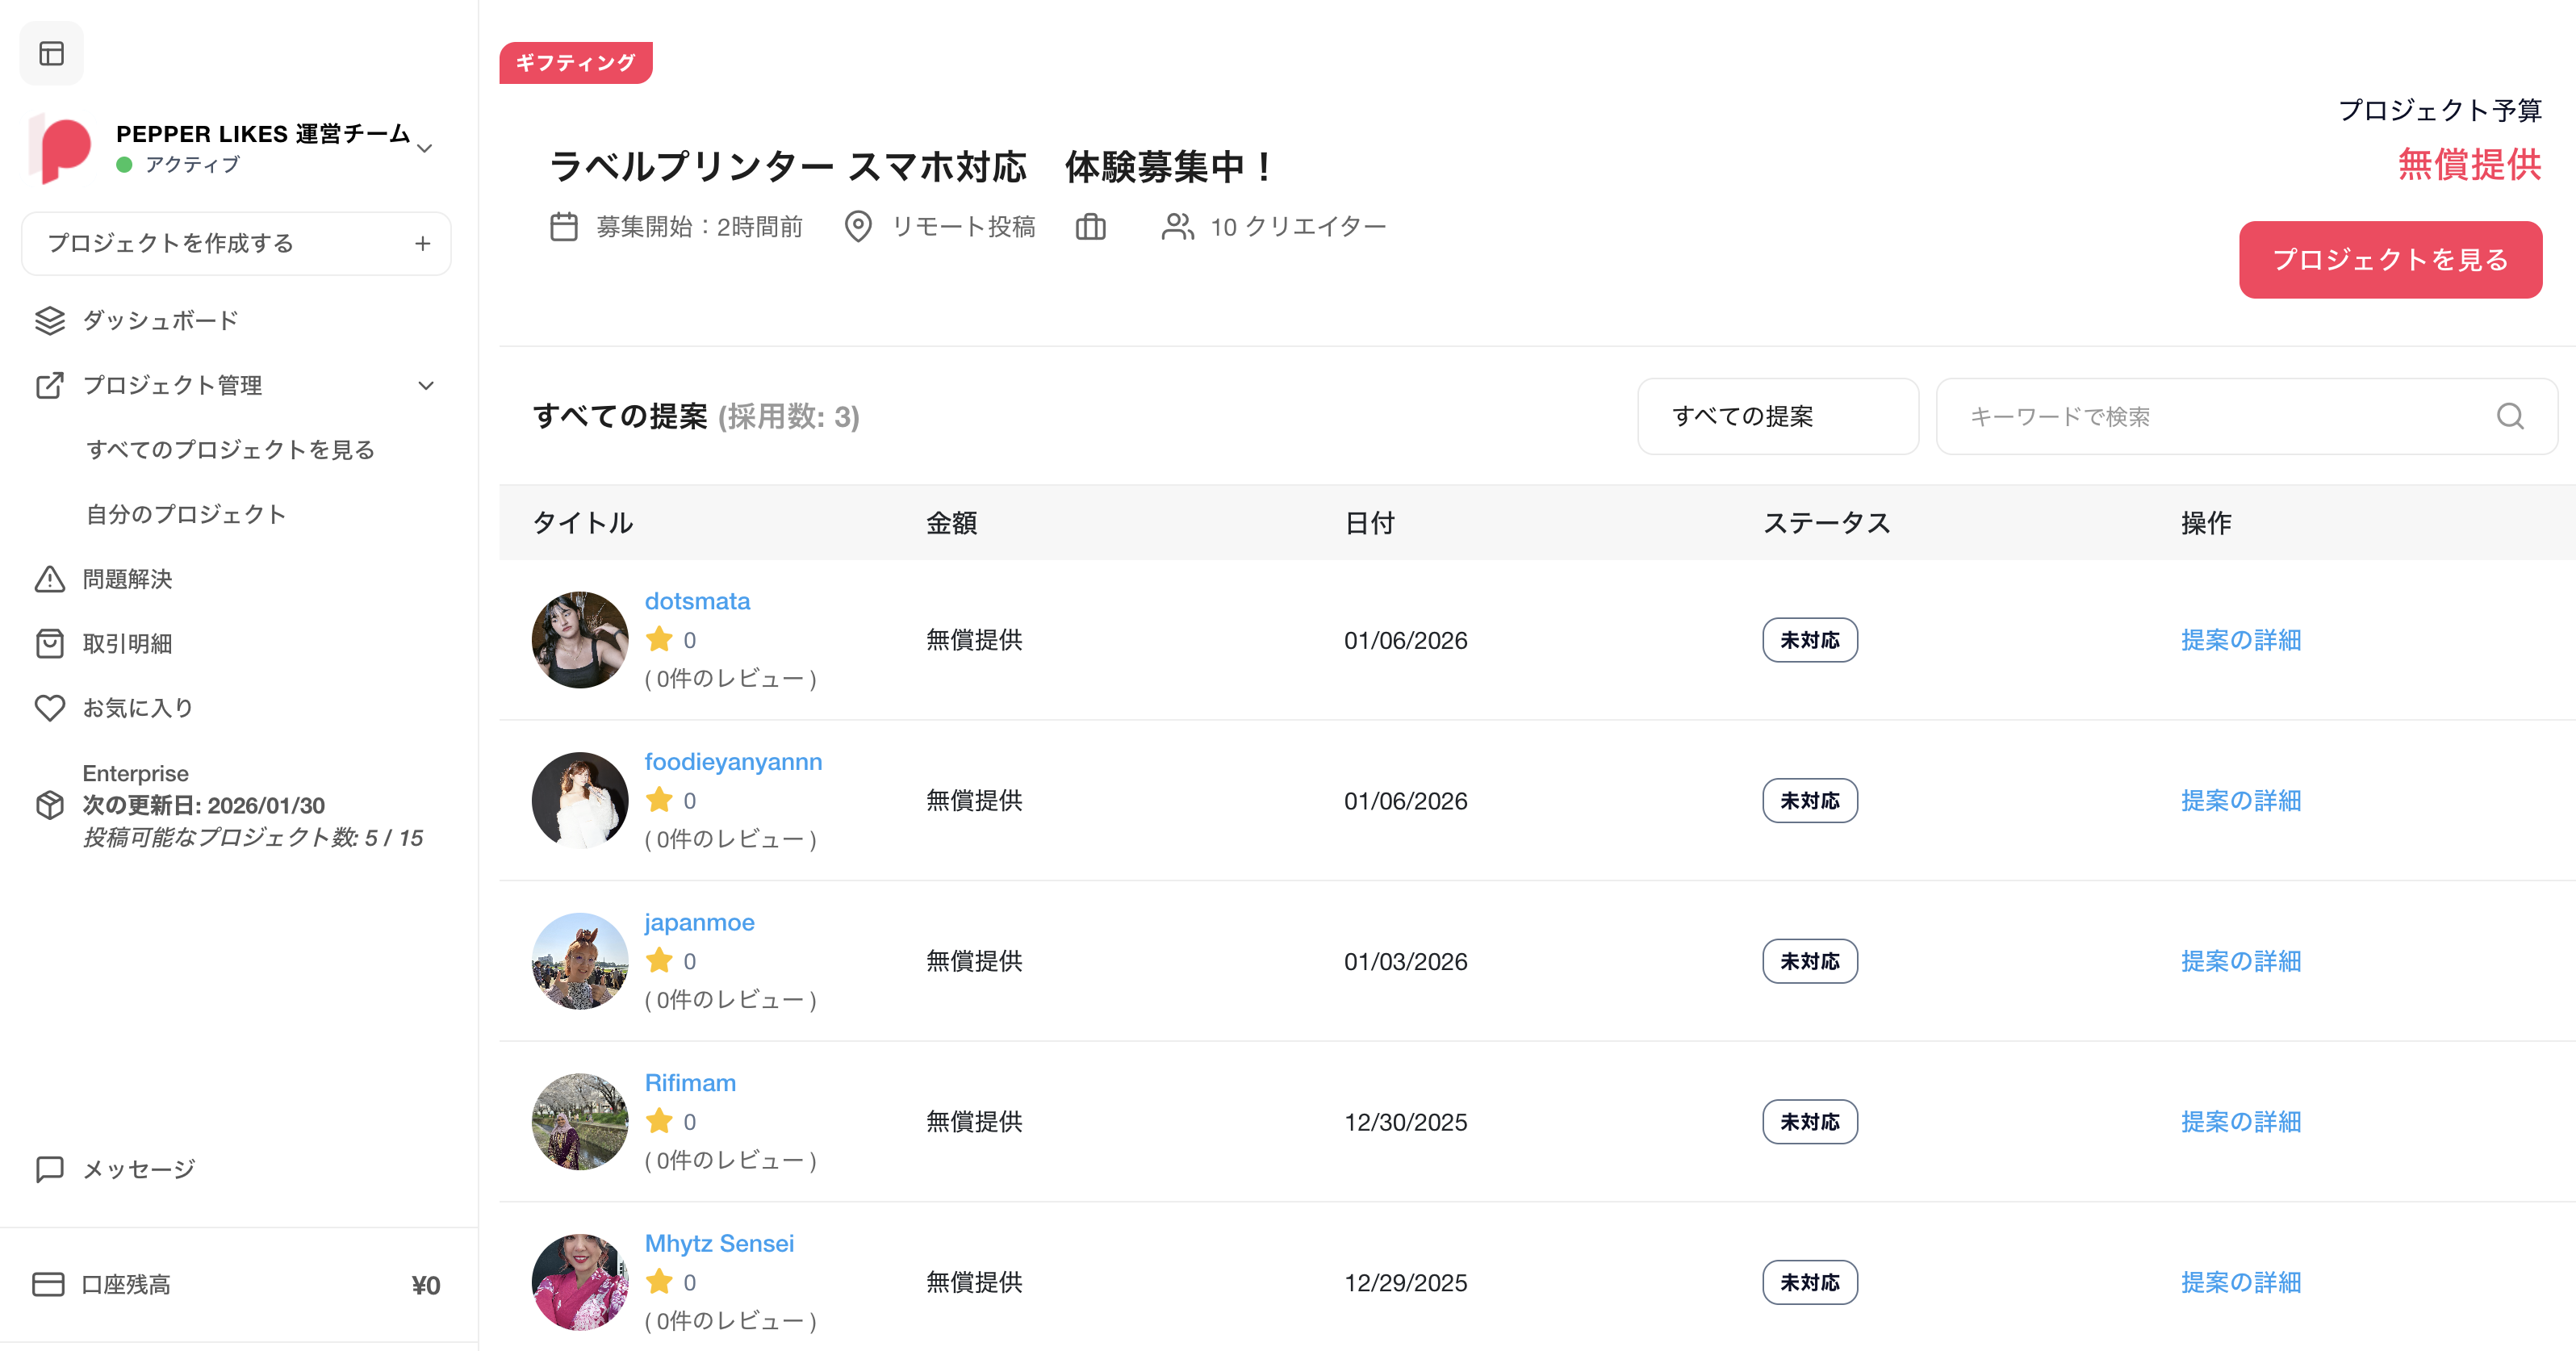Image resolution: width=2576 pixels, height=1351 pixels.
Task: Click the plus icon to create project
Action: [x=423, y=244]
